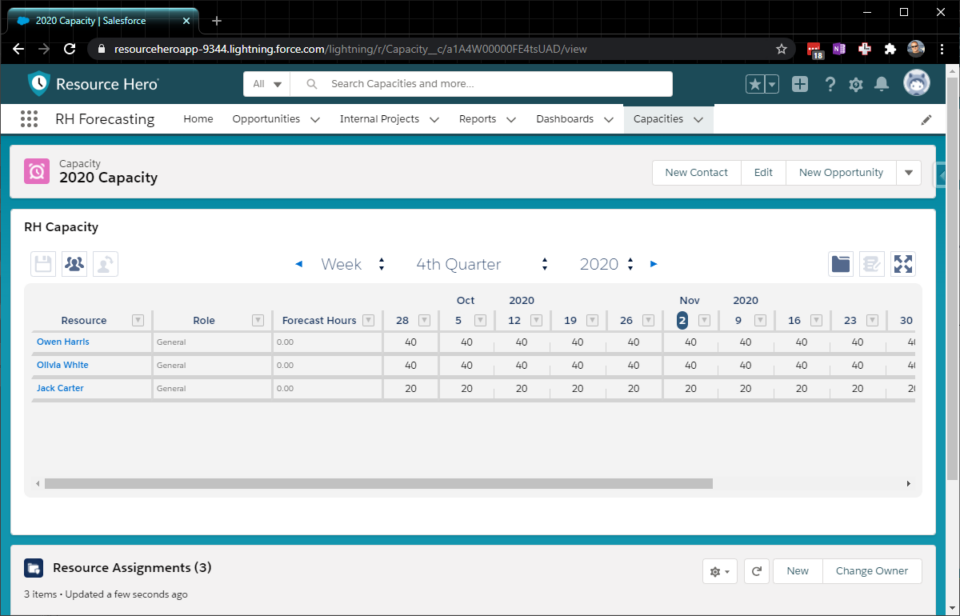Click the Edit button on record

763,173
